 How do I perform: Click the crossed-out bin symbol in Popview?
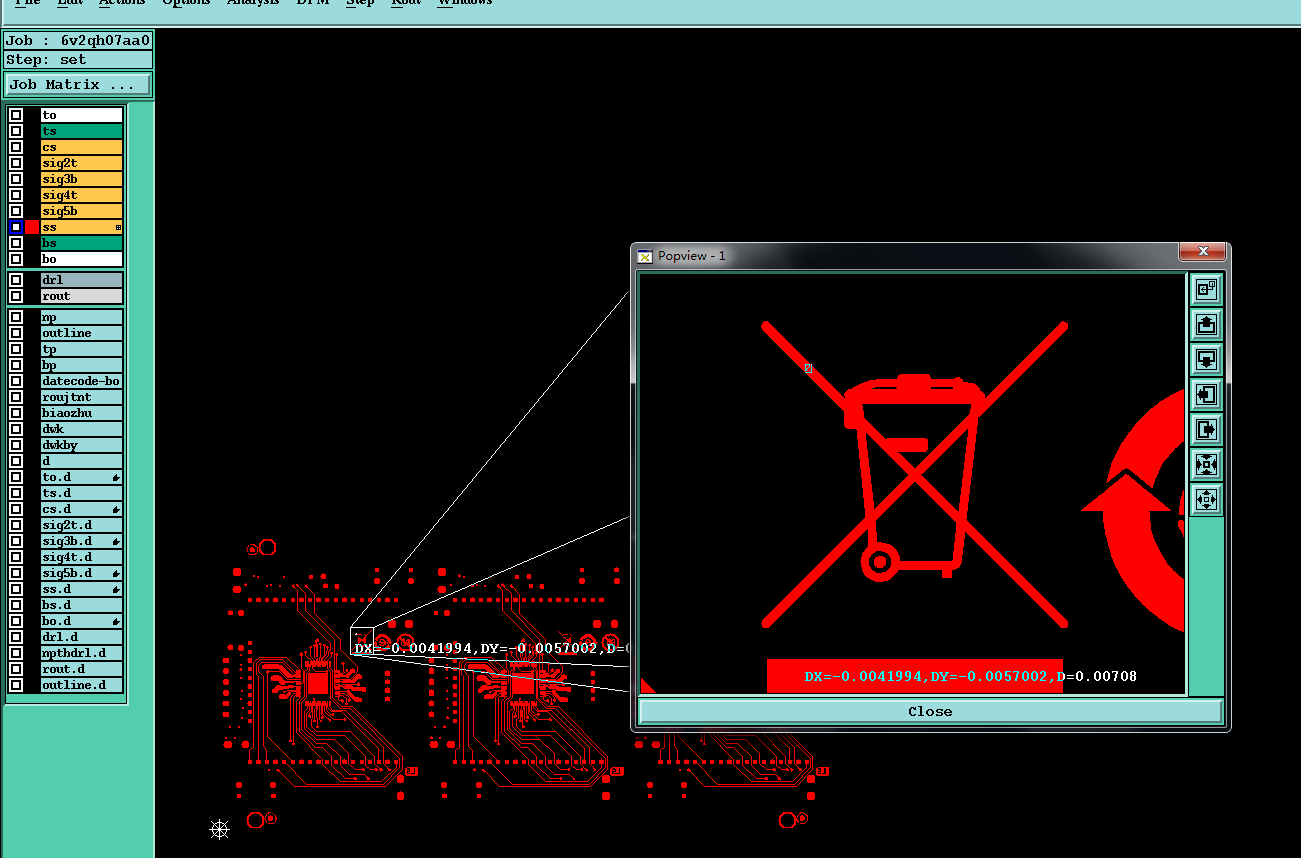(914, 476)
